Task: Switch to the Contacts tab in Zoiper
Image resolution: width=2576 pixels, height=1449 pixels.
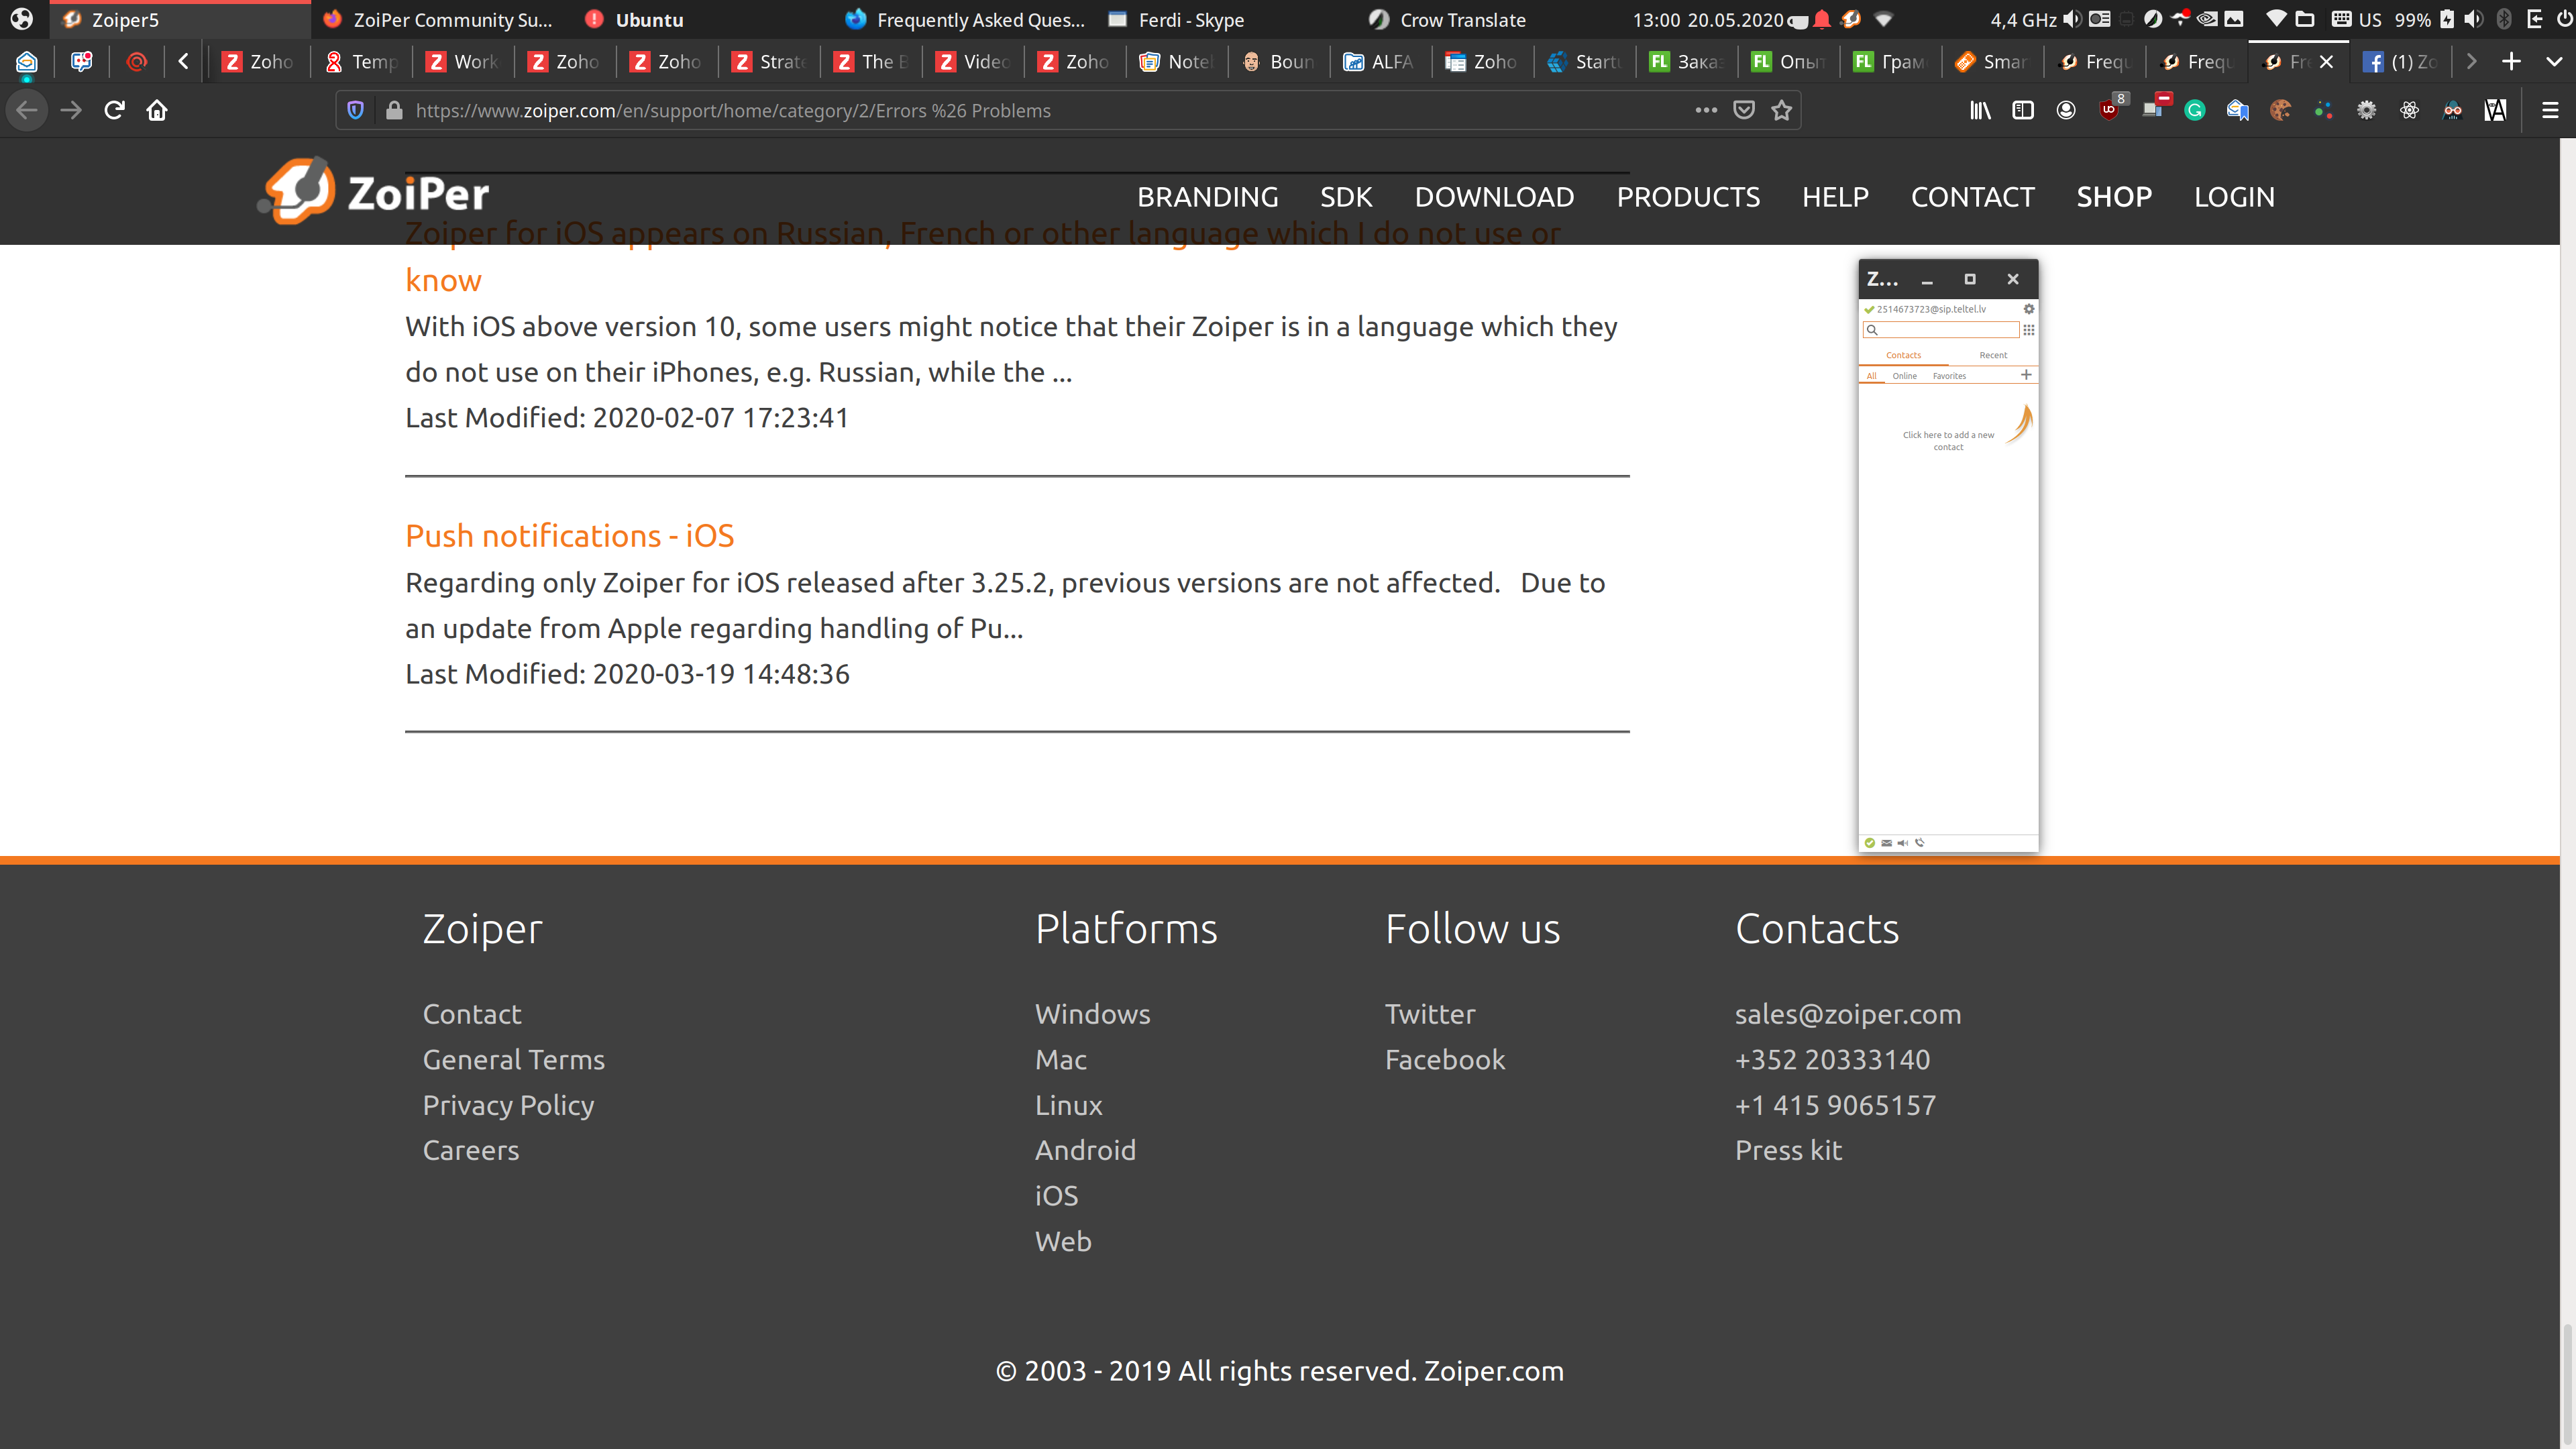Action: (1903, 355)
